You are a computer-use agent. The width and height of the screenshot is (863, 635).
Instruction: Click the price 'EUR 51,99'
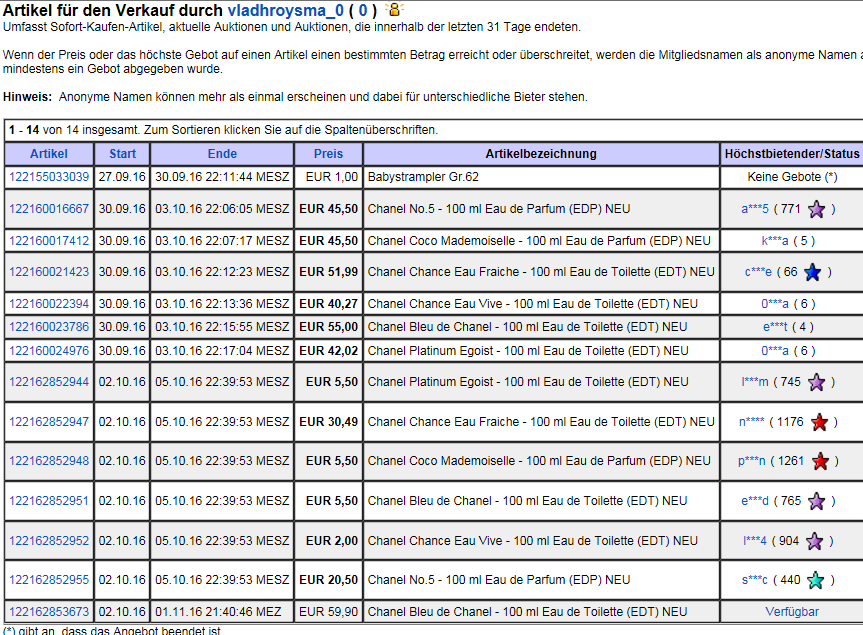tap(329, 272)
